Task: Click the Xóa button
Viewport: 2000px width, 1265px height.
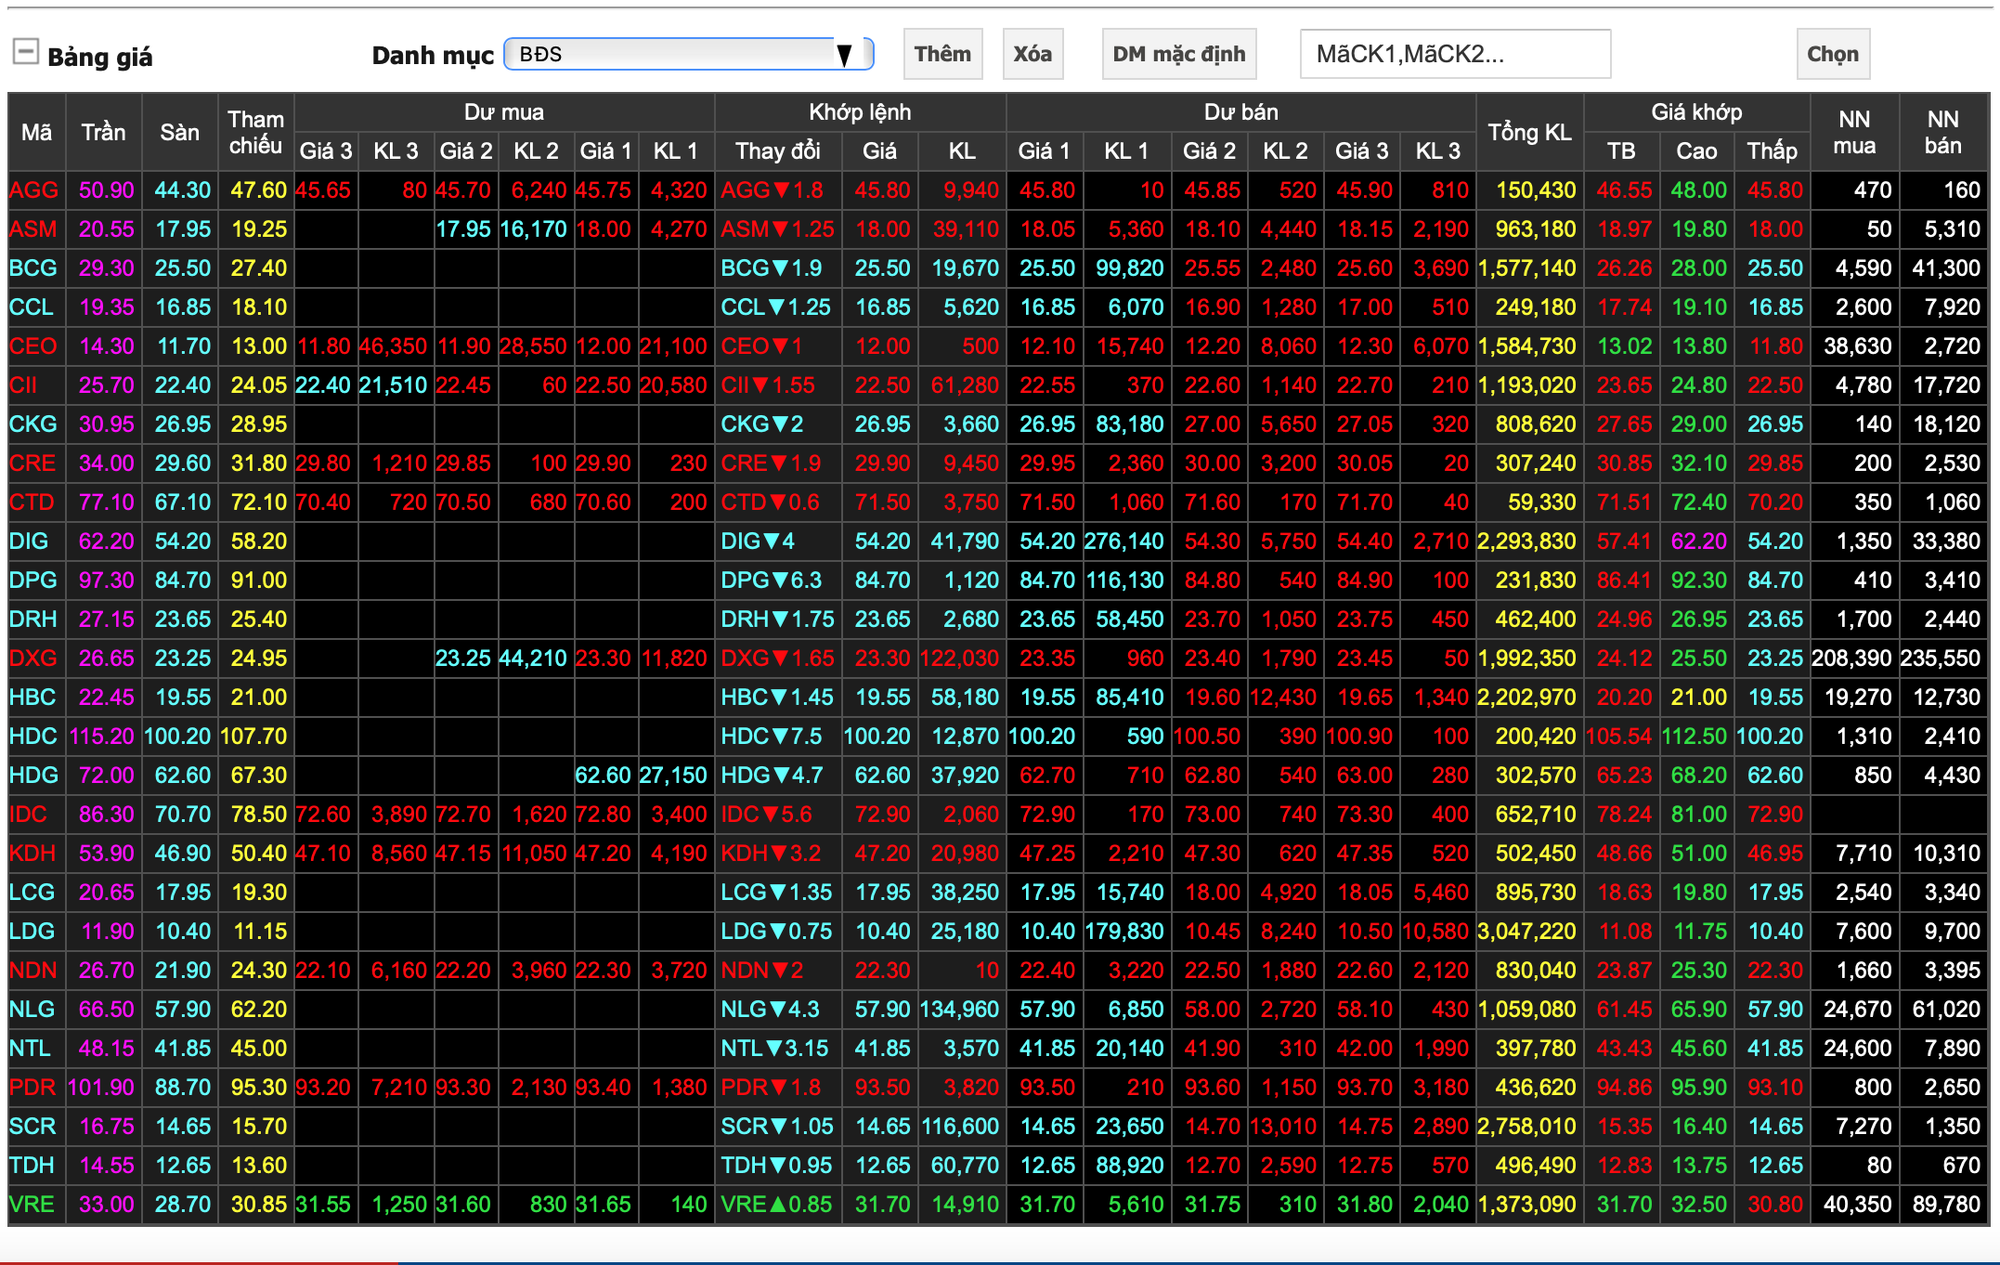Action: [1032, 54]
